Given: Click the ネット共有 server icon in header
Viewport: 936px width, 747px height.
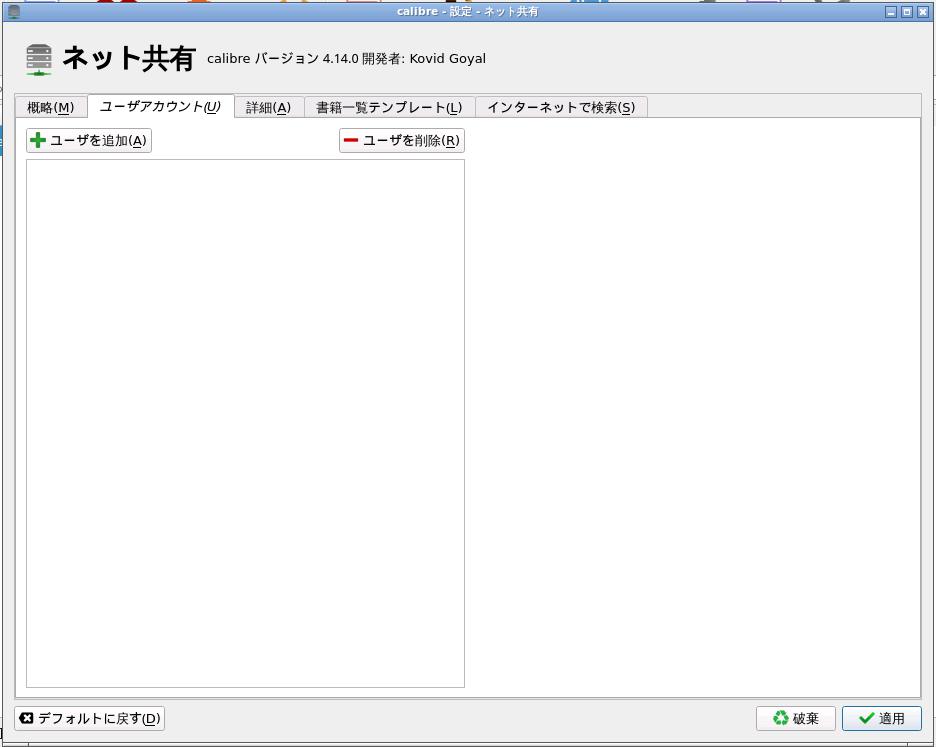Looking at the screenshot, I should [x=39, y=60].
